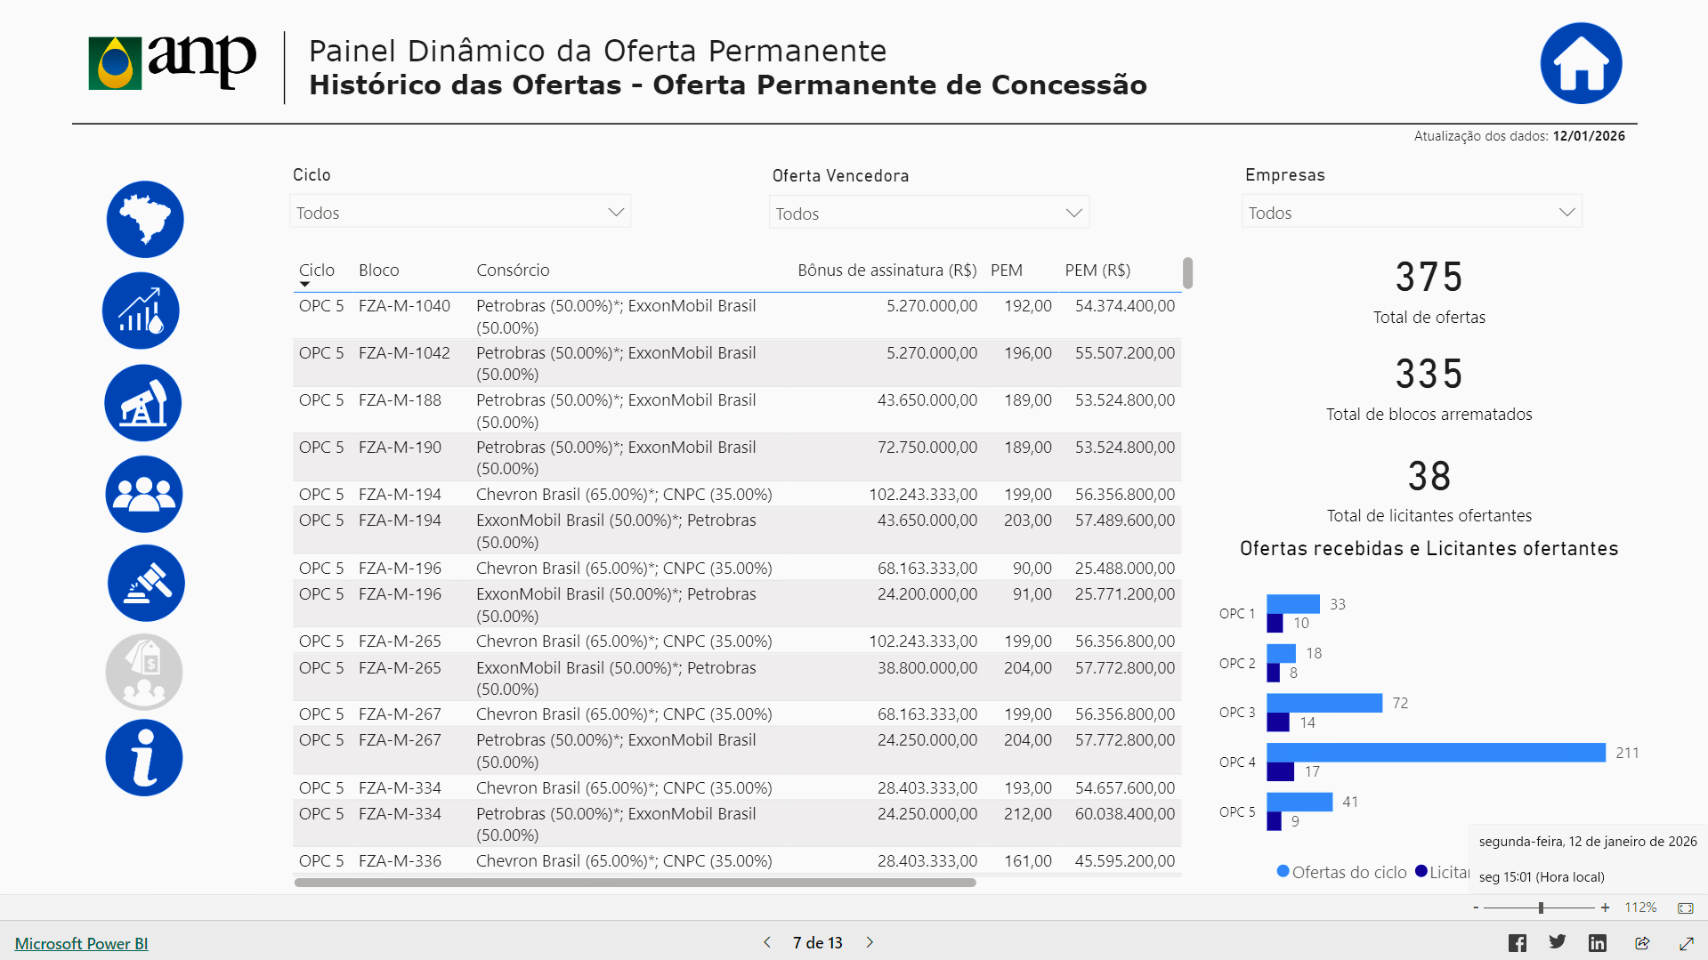Click the zoom level slider

tap(1540, 908)
